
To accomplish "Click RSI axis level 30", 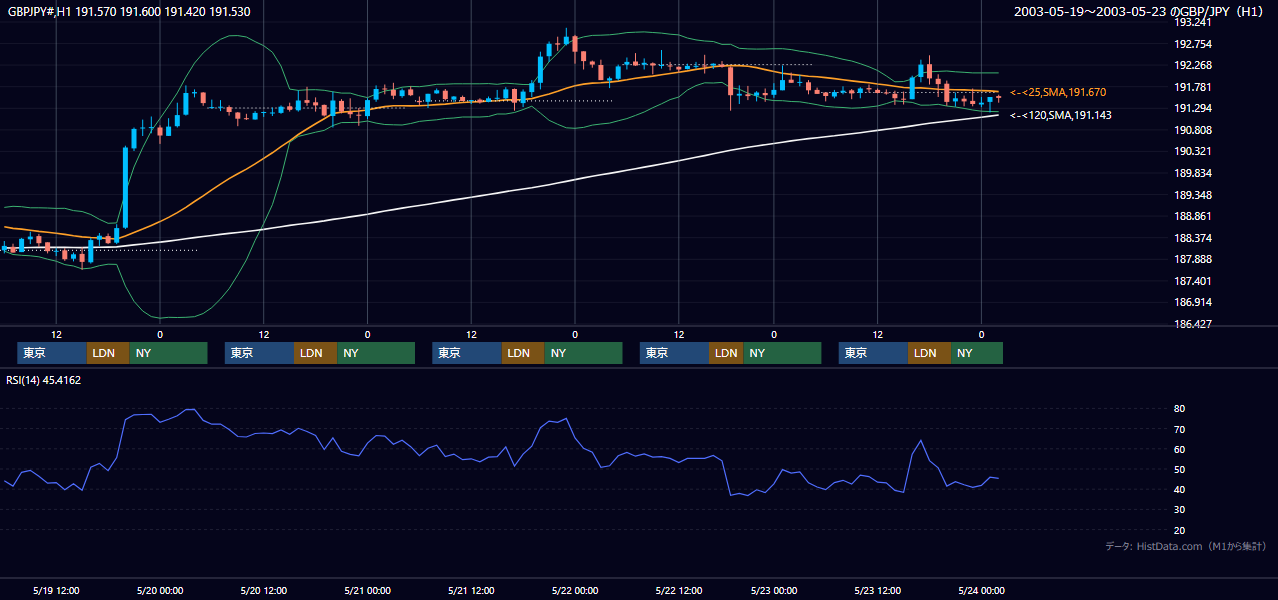I will point(1179,510).
